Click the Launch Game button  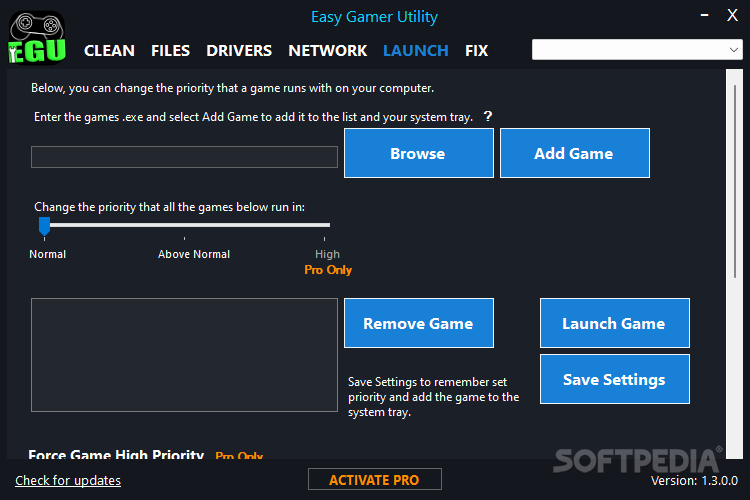(615, 323)
